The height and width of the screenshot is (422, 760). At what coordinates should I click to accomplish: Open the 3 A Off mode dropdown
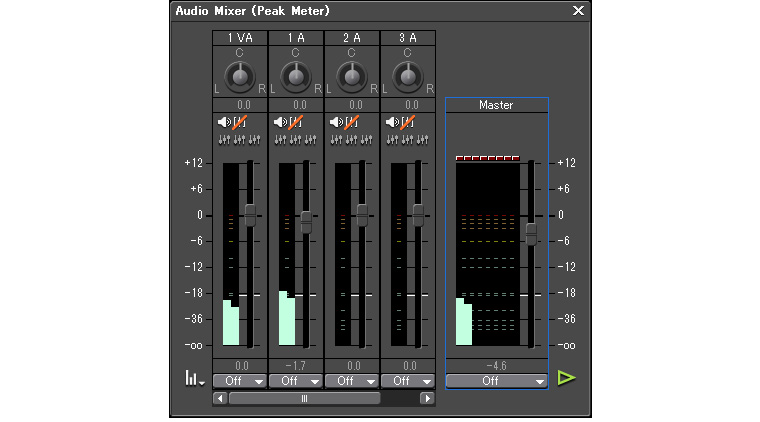(408, 381)
